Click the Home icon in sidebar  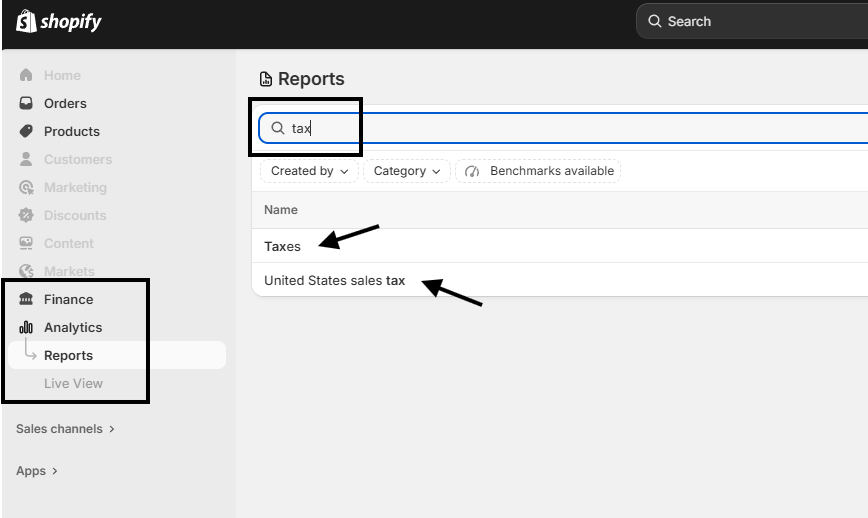[x=26, y=75]
